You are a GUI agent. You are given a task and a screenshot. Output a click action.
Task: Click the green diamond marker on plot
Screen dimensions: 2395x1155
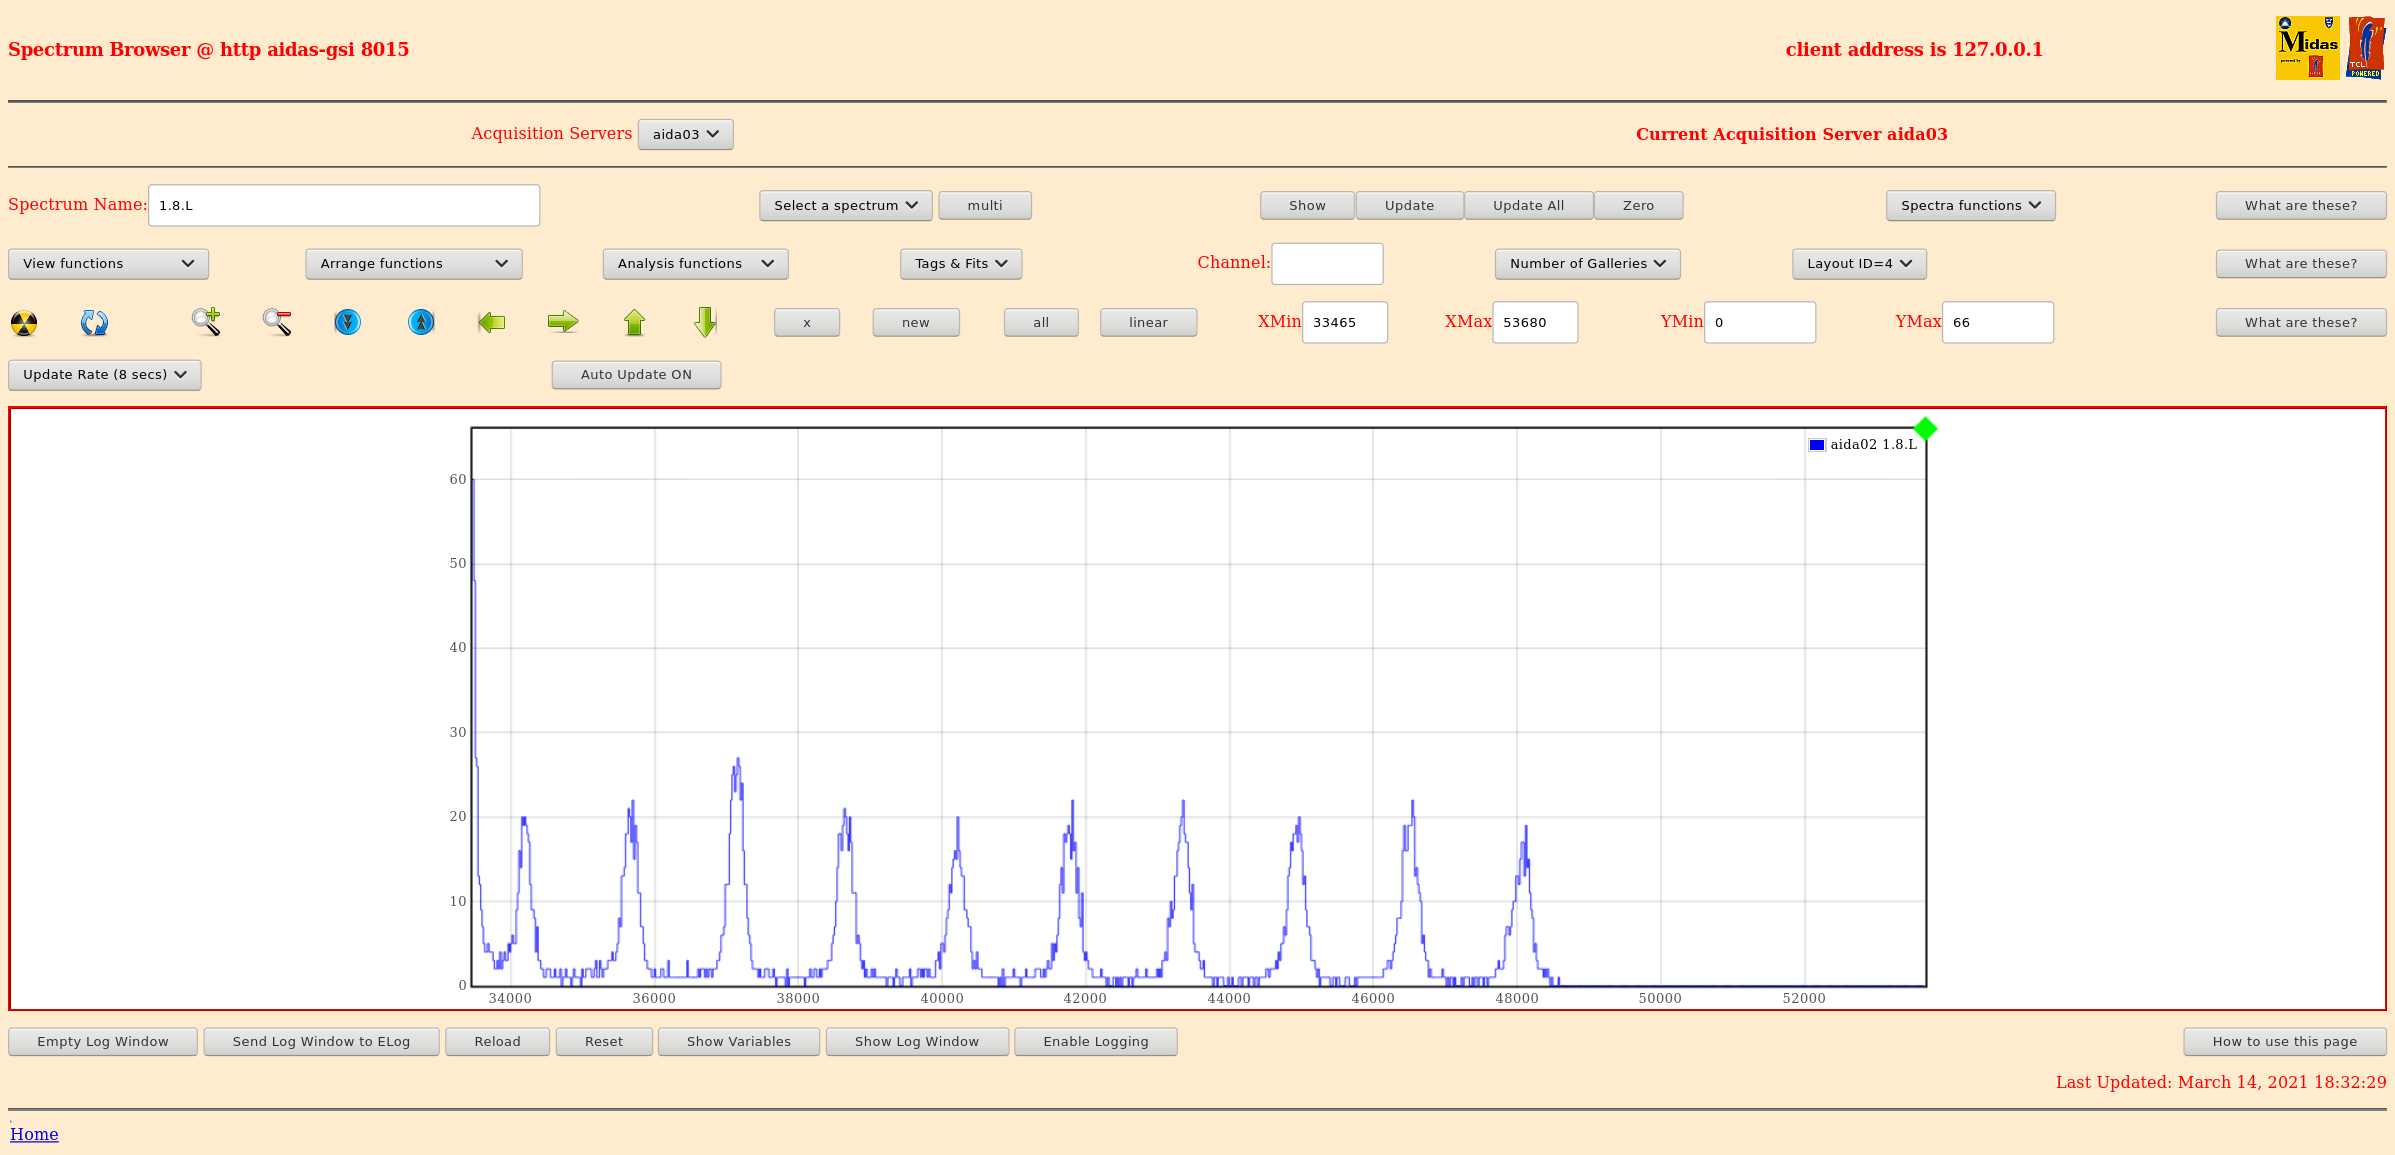coord(1925,429)
